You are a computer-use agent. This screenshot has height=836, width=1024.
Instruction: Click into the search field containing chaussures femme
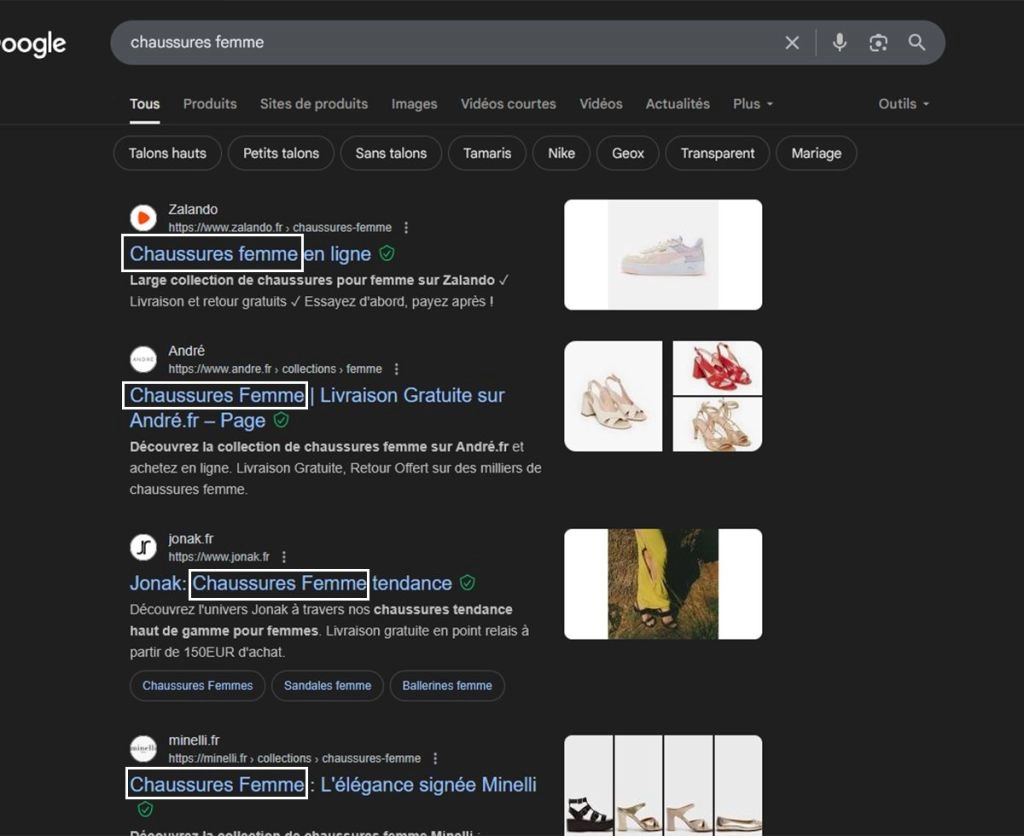[x=440, y=42]
